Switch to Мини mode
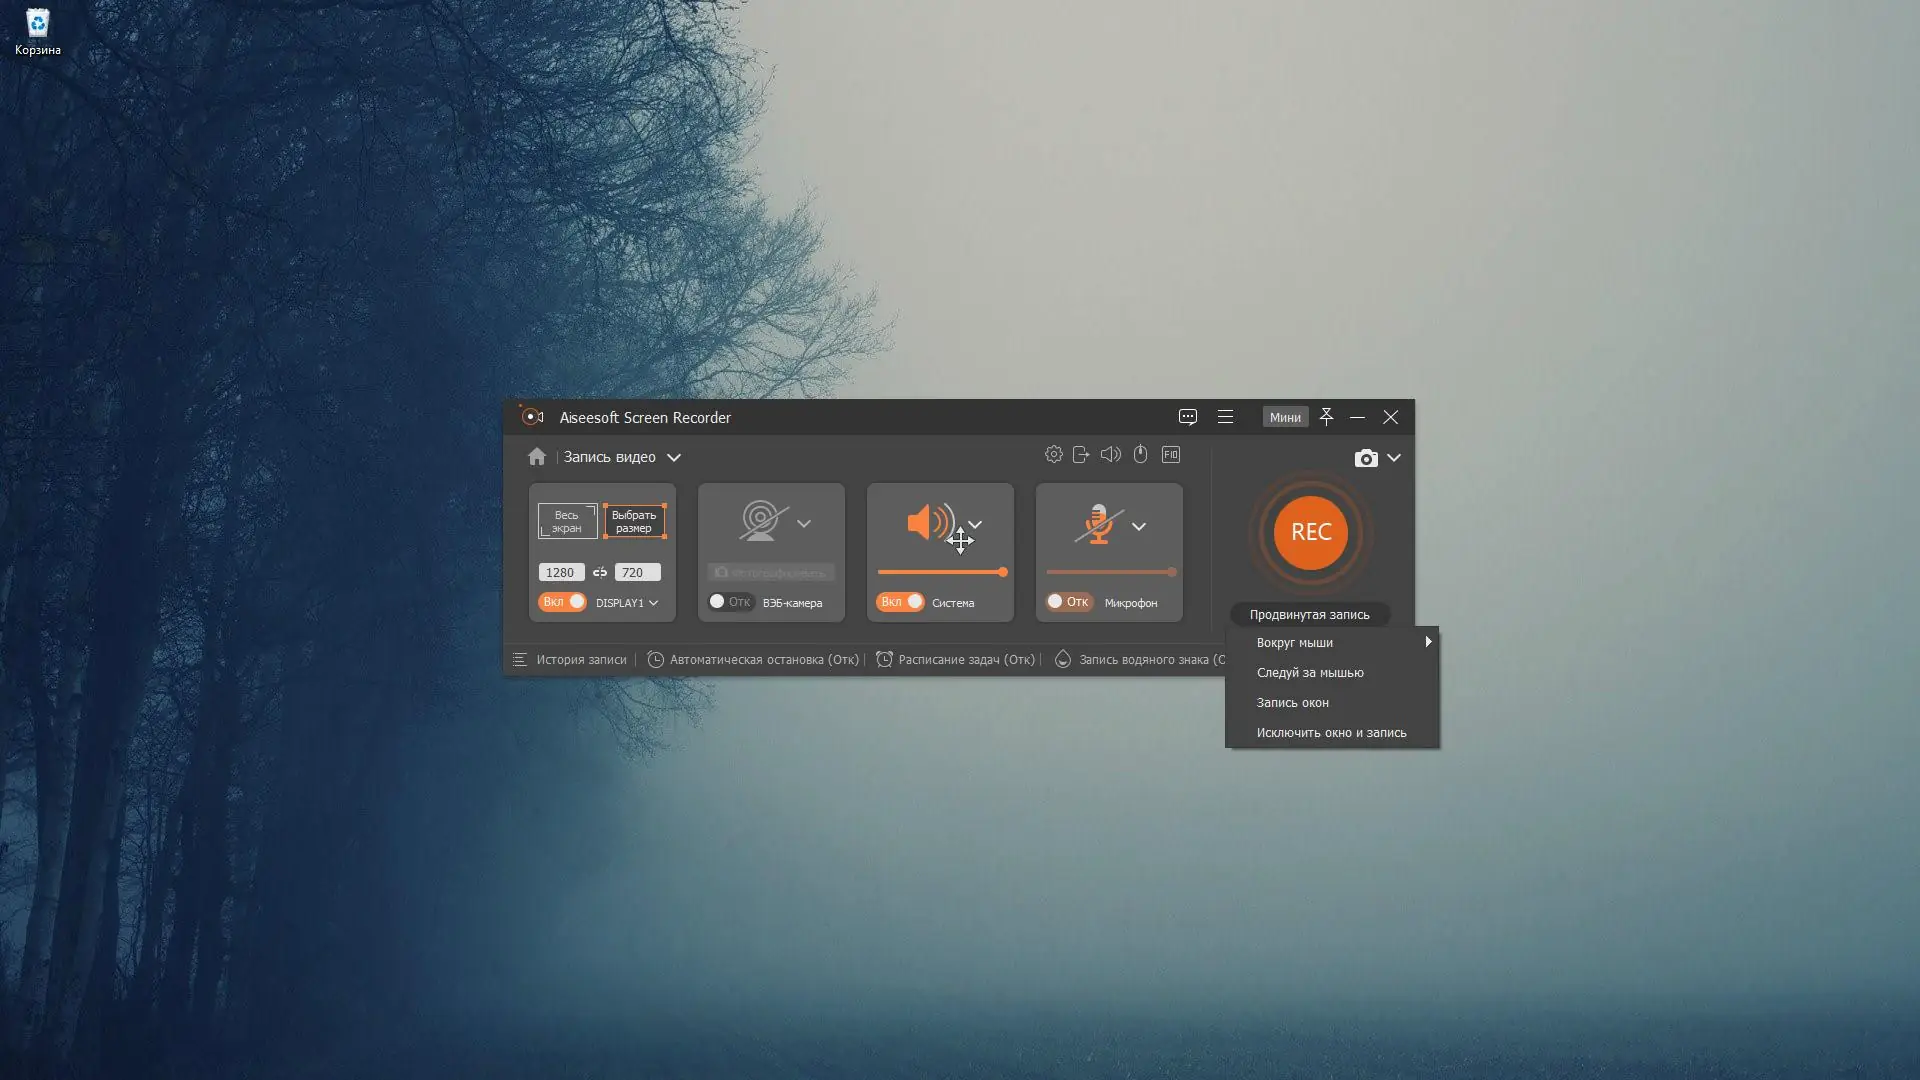The image size is (1920, 1080). (1284, 417)
